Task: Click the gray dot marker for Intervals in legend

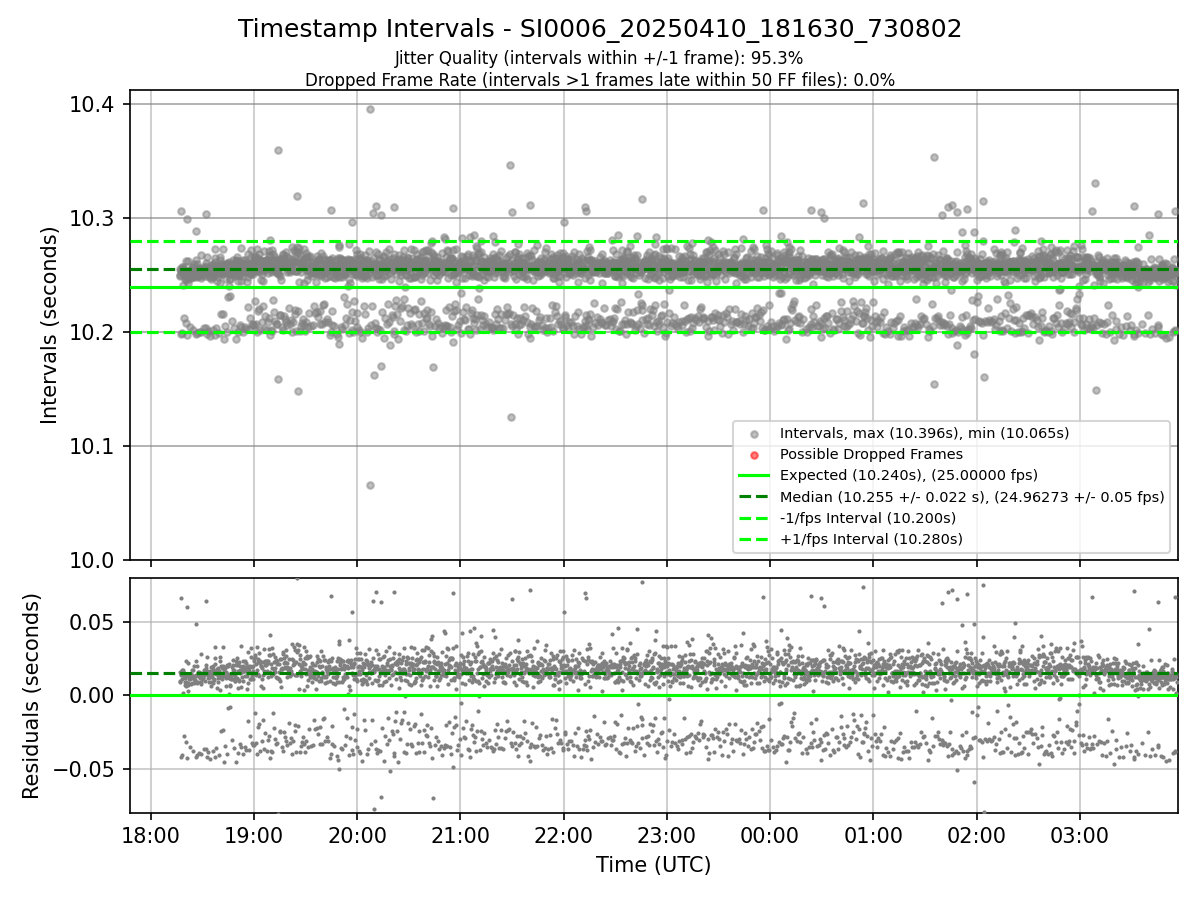Action: [754, 434]
